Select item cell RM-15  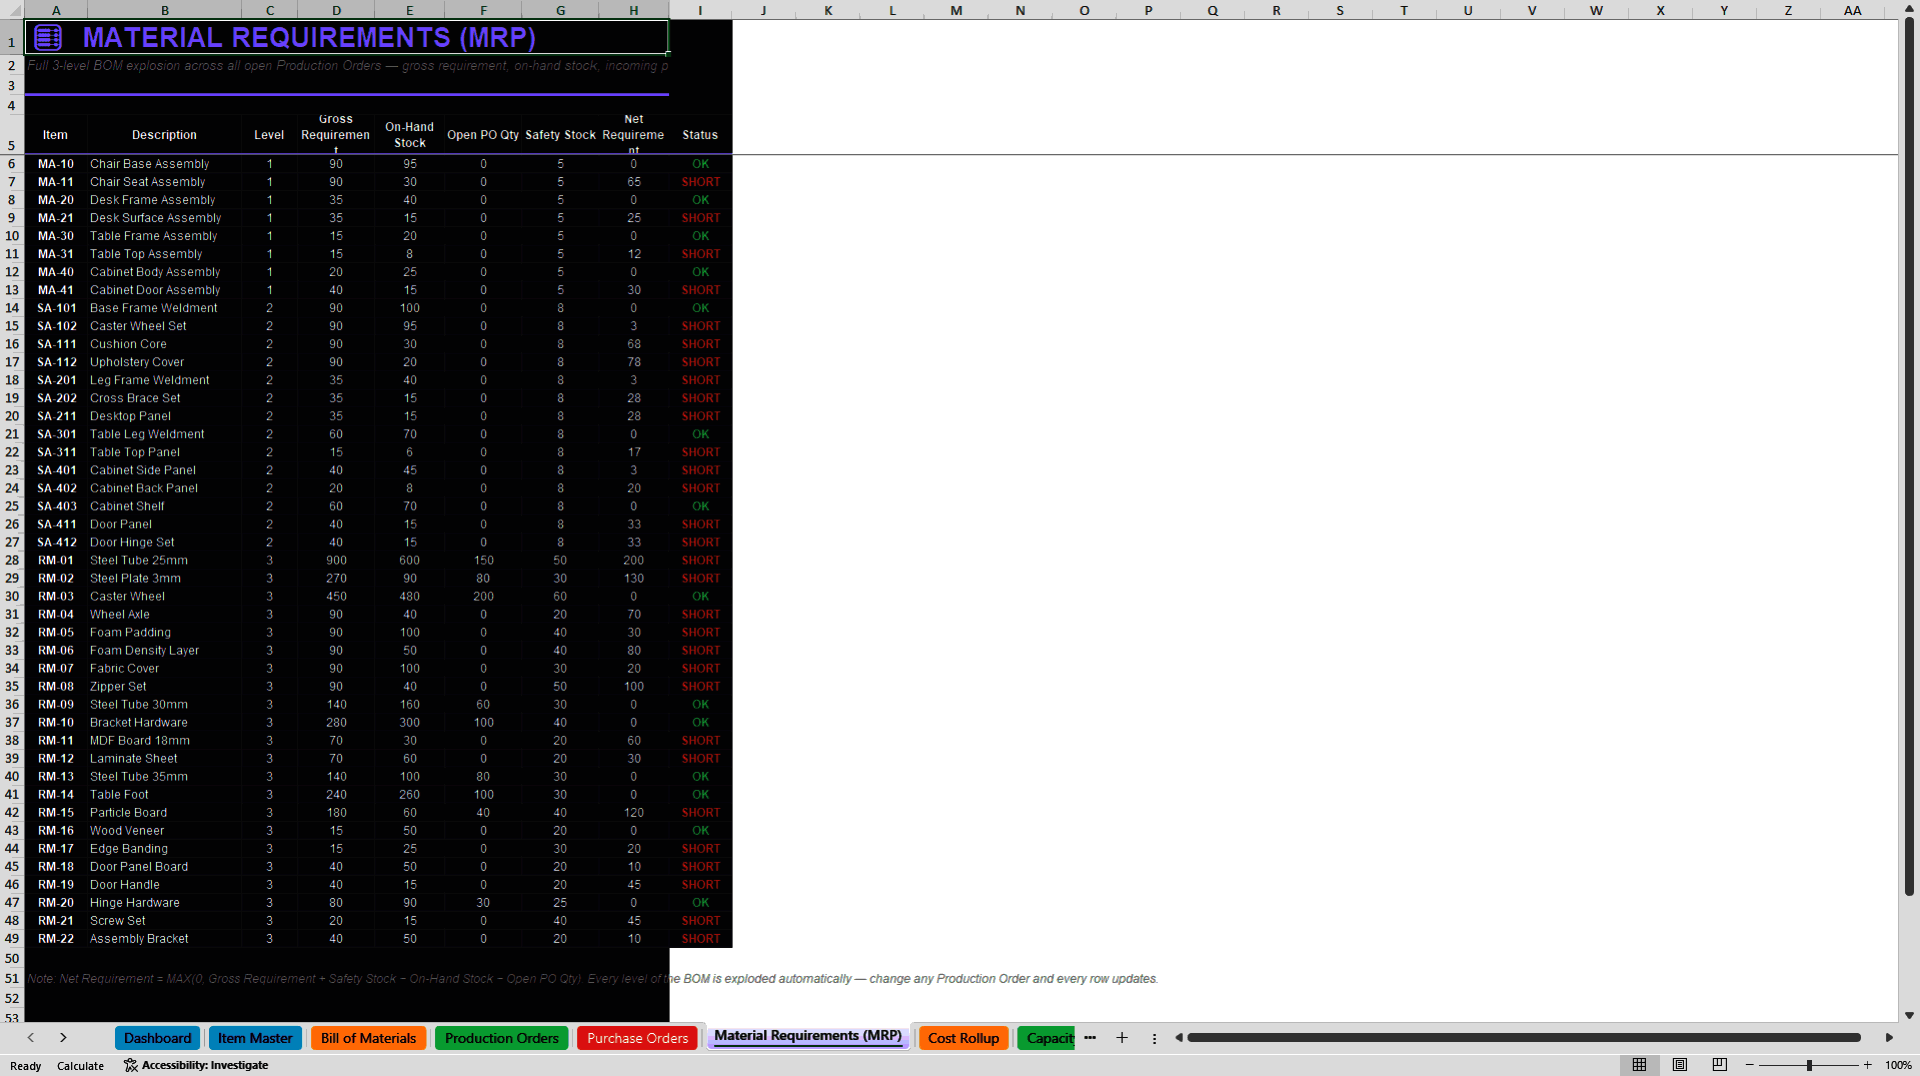56,812
